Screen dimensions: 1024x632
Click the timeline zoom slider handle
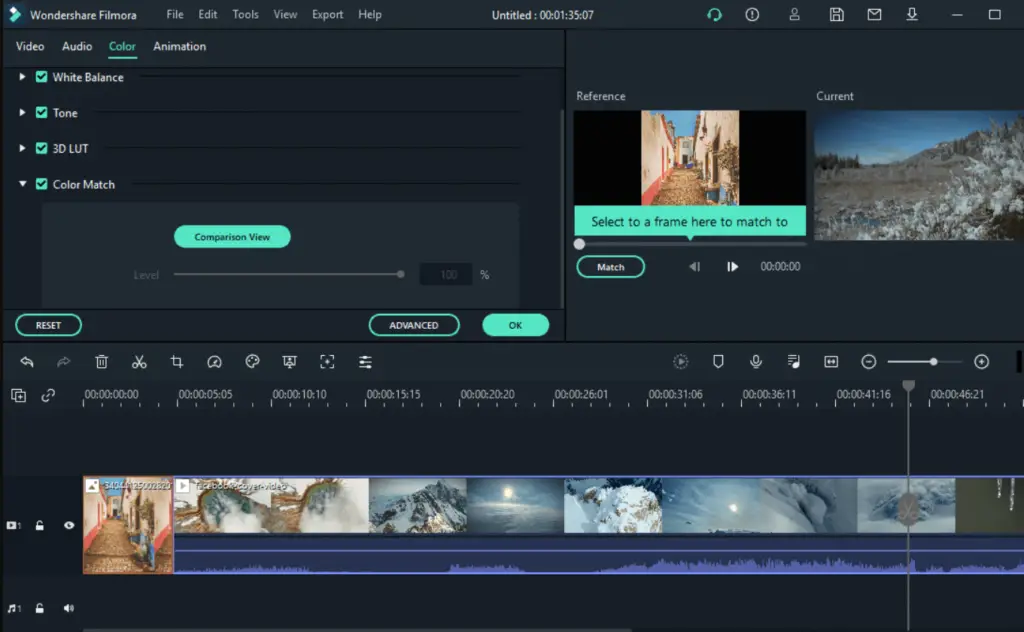tap(933, 362)
